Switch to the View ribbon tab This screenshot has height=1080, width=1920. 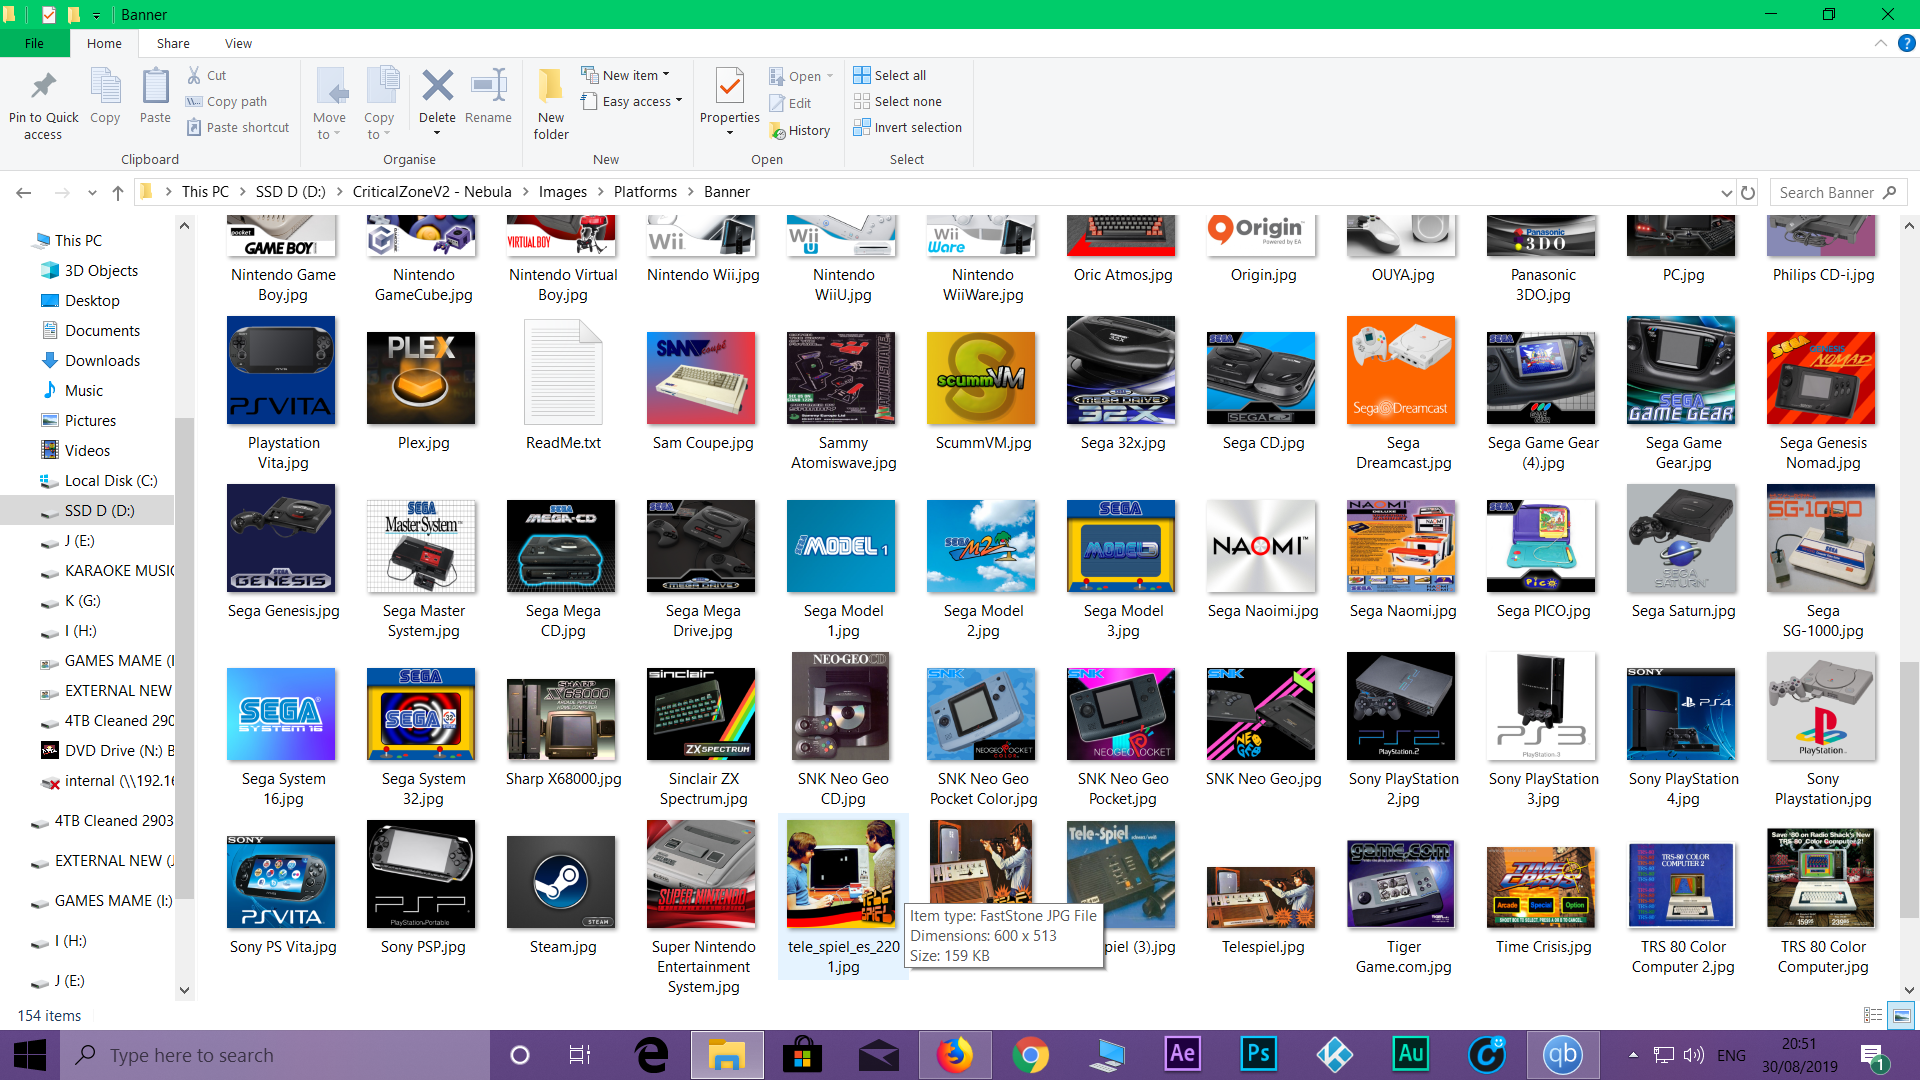[x=238, y=43]
